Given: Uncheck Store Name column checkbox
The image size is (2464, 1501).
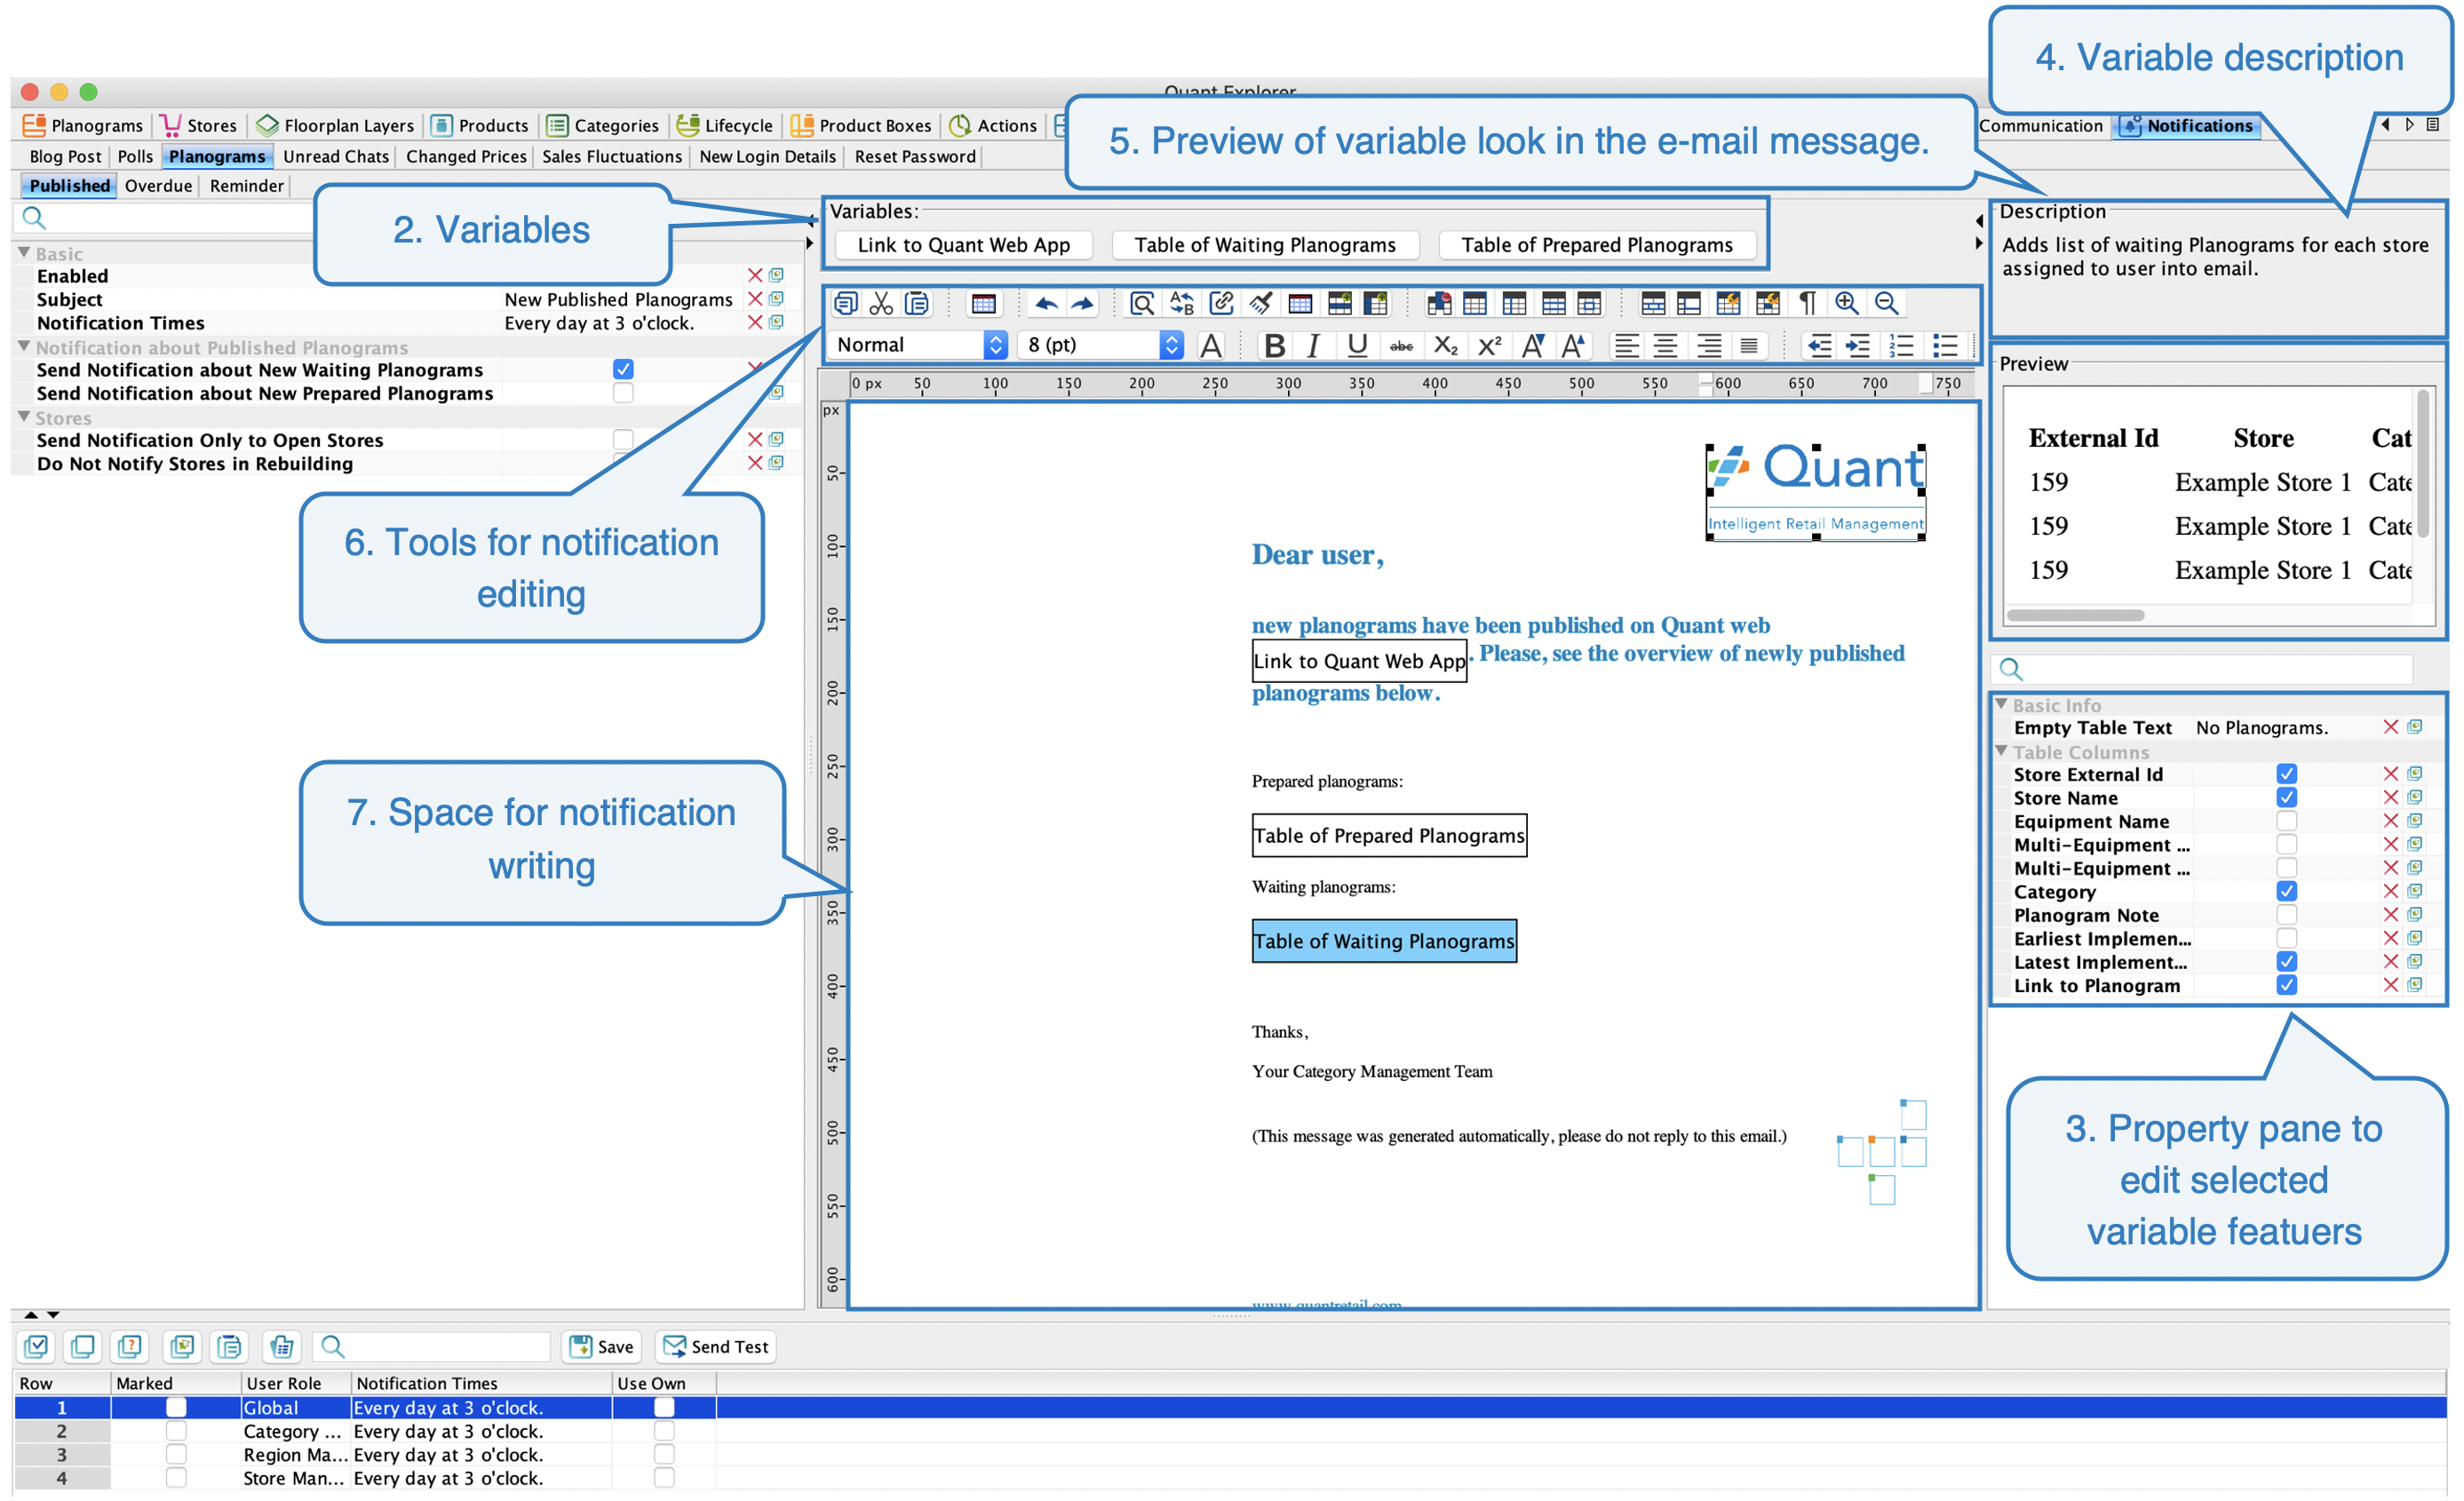Looking at the screenshot, I should click(2286, 798).
